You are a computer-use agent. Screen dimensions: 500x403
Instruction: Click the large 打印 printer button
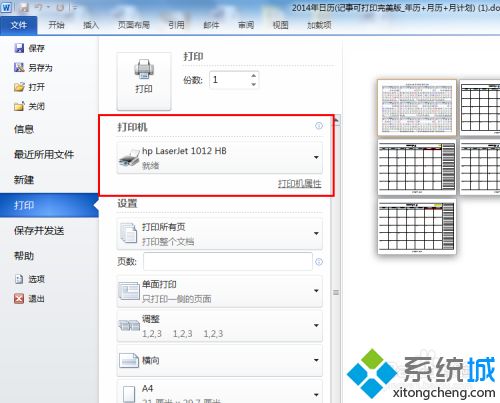144,81
